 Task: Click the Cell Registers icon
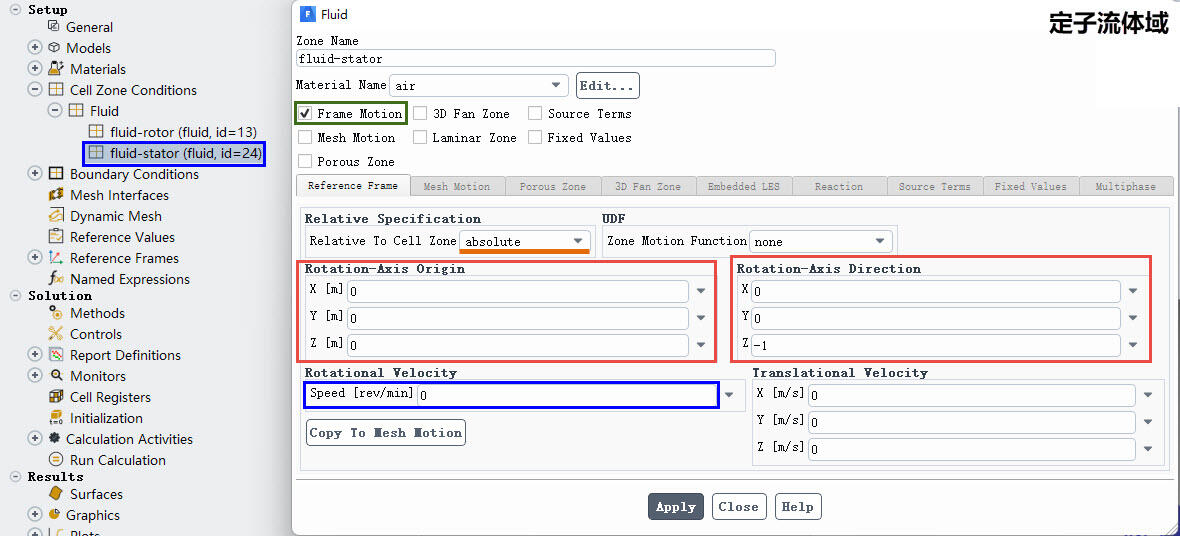tap(56, 397)
